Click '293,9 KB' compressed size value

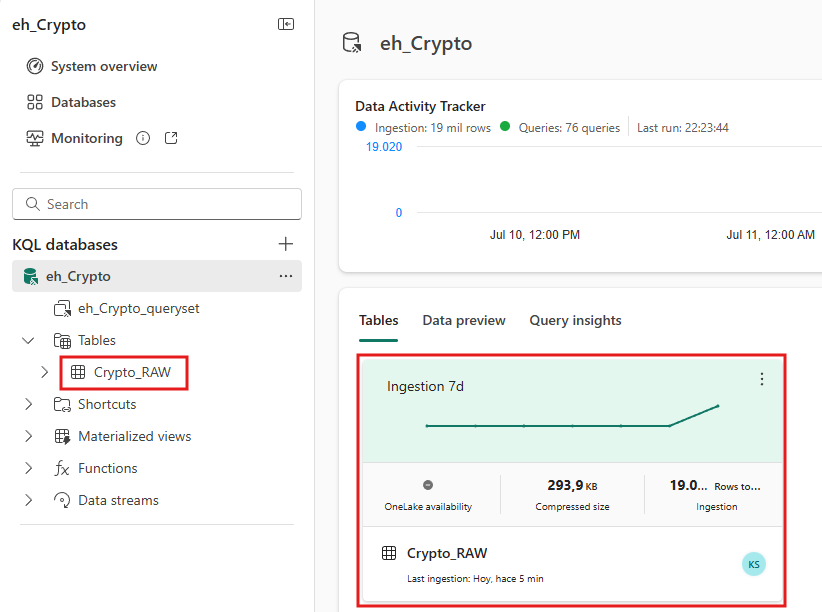[572, 486]
